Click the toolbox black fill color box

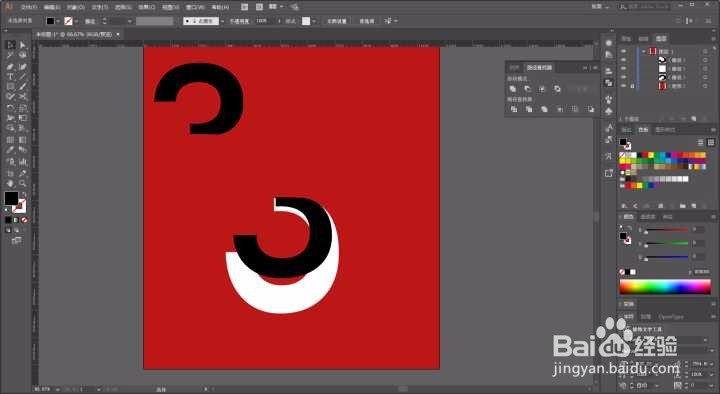tap(11, 198)
